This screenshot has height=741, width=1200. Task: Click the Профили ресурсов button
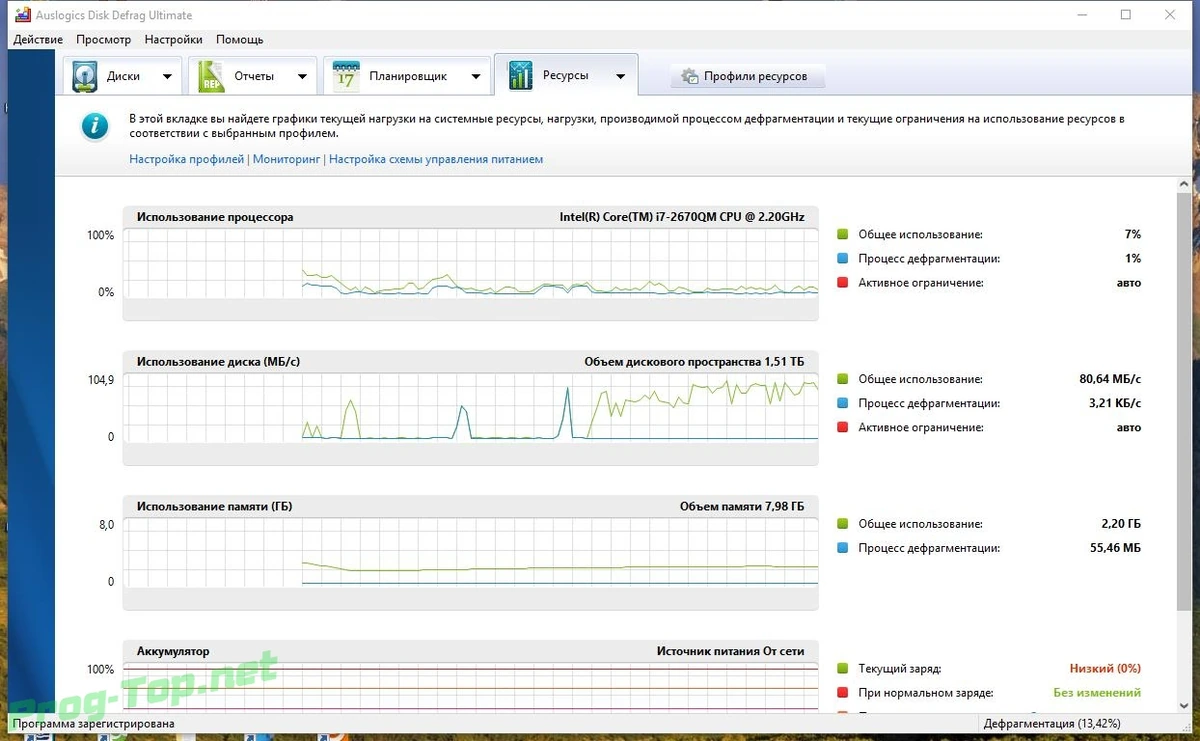pyautogui.click(x=747, y=76)
